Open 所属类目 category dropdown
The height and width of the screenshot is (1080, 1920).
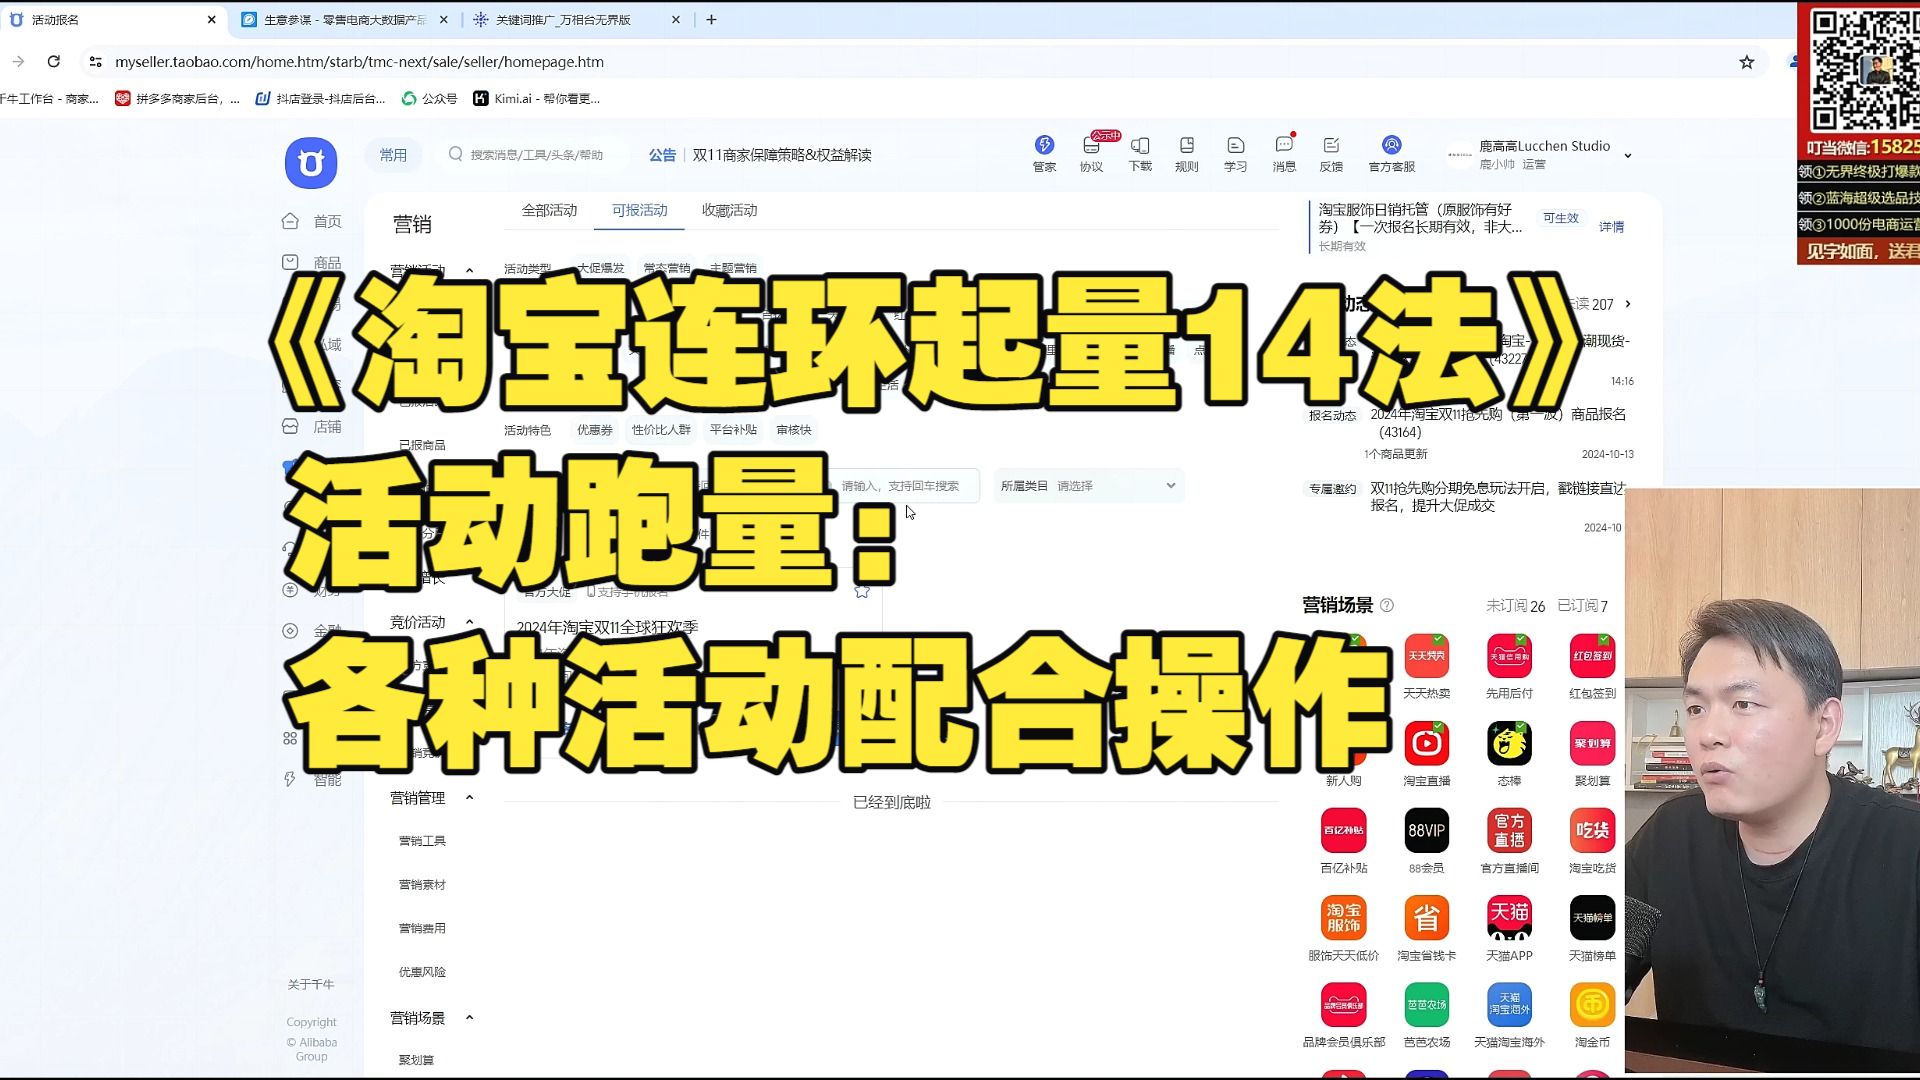coord(1088,486)
